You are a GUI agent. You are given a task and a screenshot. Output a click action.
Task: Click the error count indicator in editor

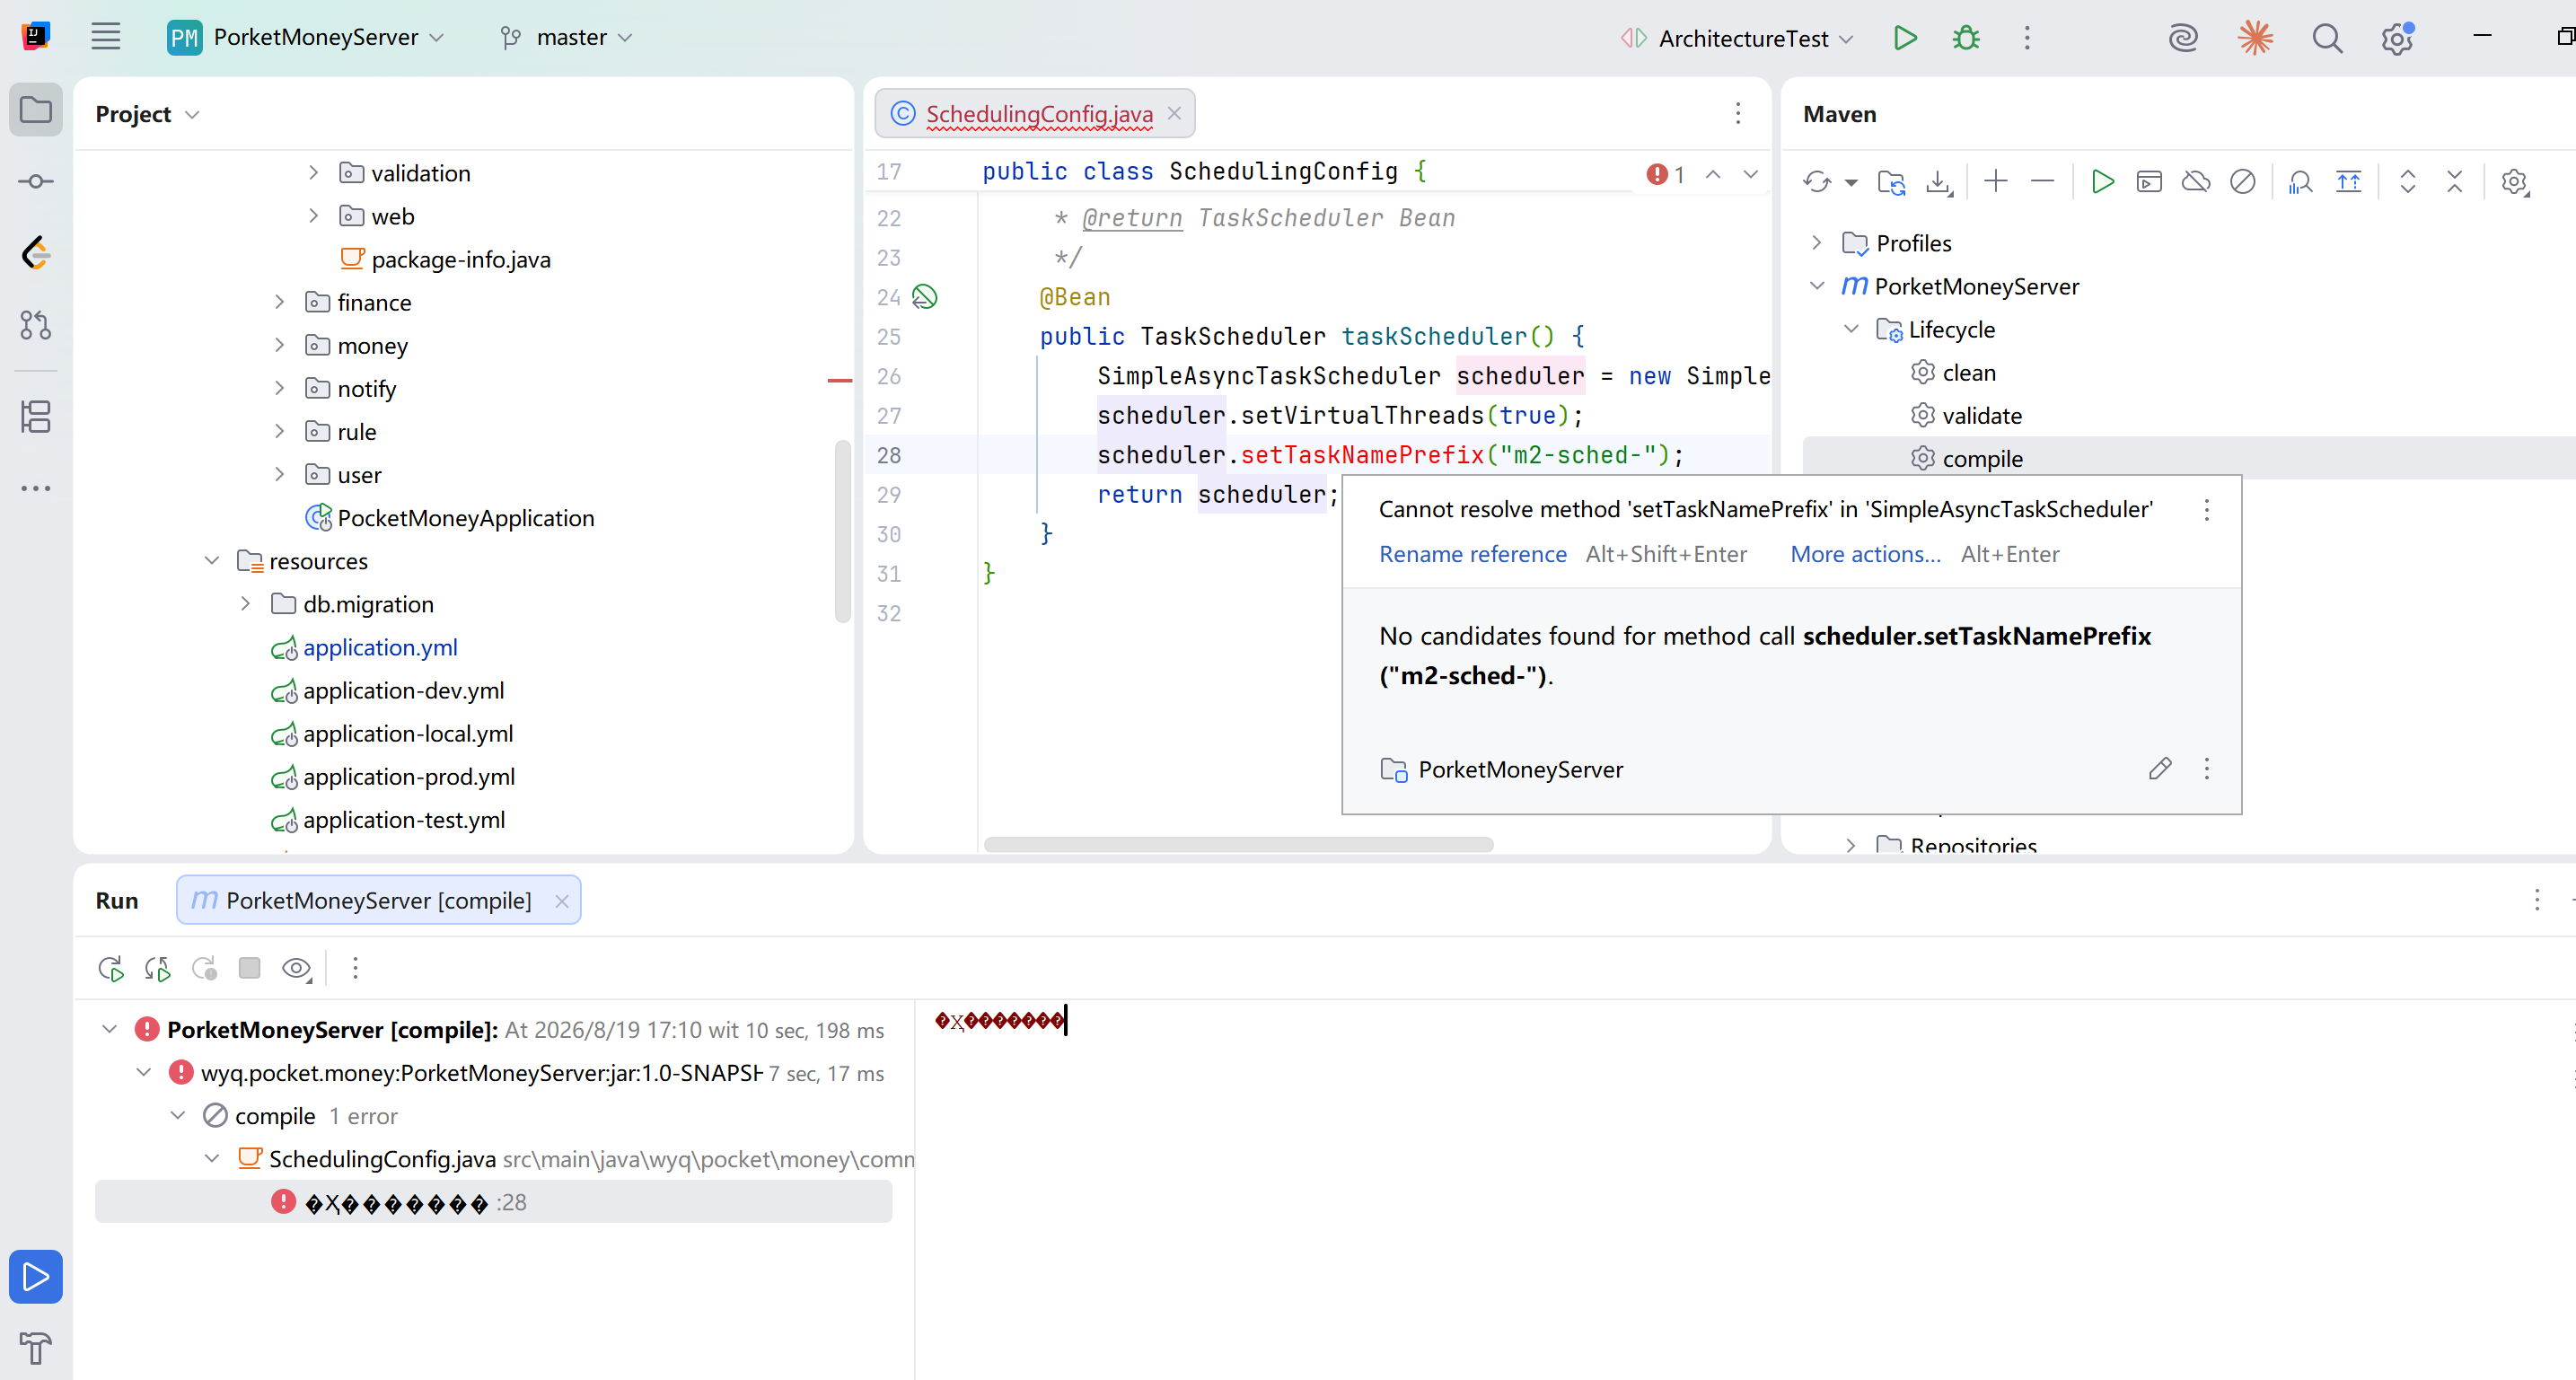click(1666, 174)
